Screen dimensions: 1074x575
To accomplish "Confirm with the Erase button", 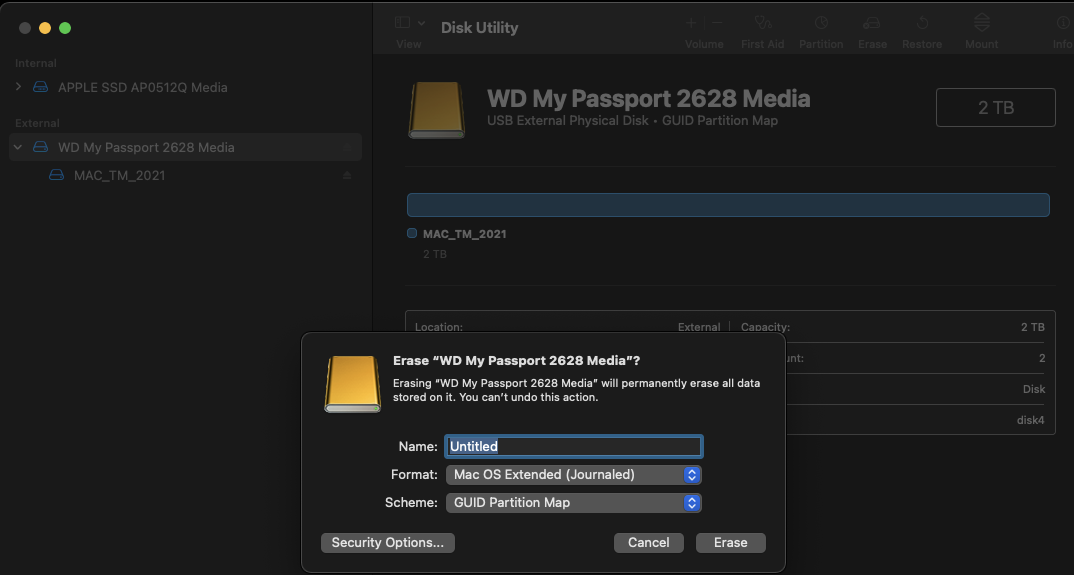I will (731, 542).
